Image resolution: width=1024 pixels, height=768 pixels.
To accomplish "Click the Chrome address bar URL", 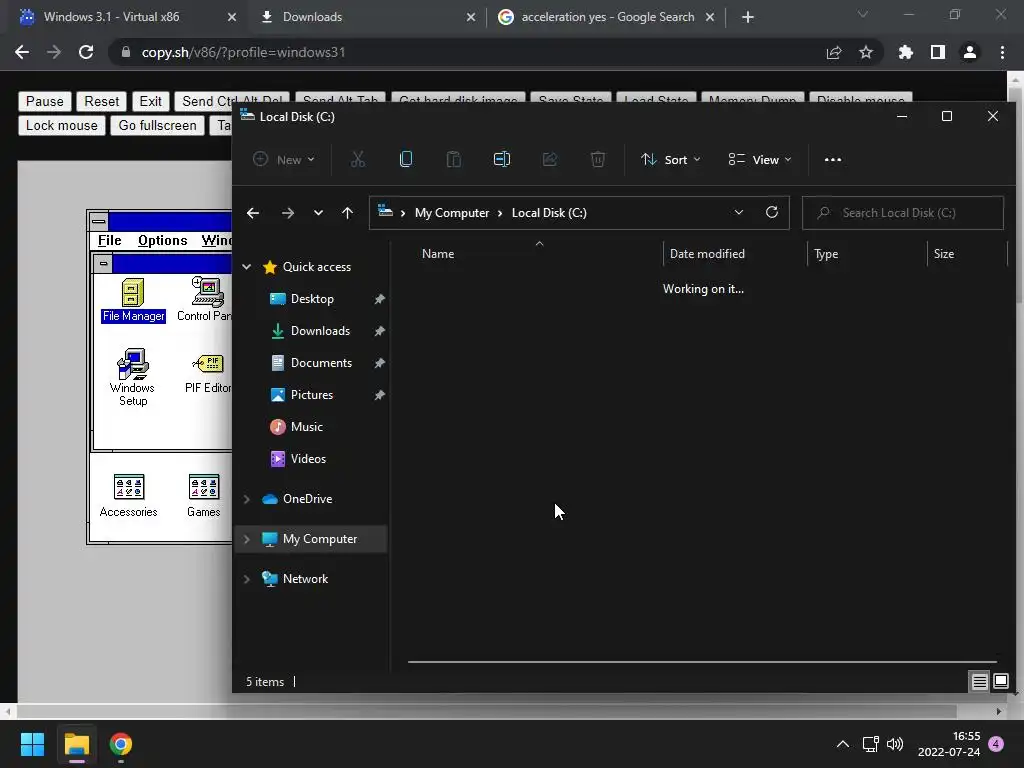I will click(x=243, y=52).
